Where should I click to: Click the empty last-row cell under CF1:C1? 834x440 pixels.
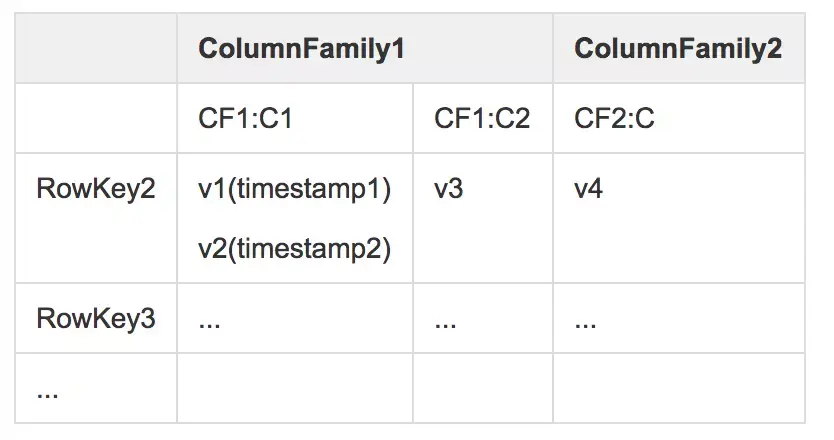tap(295, 387)
